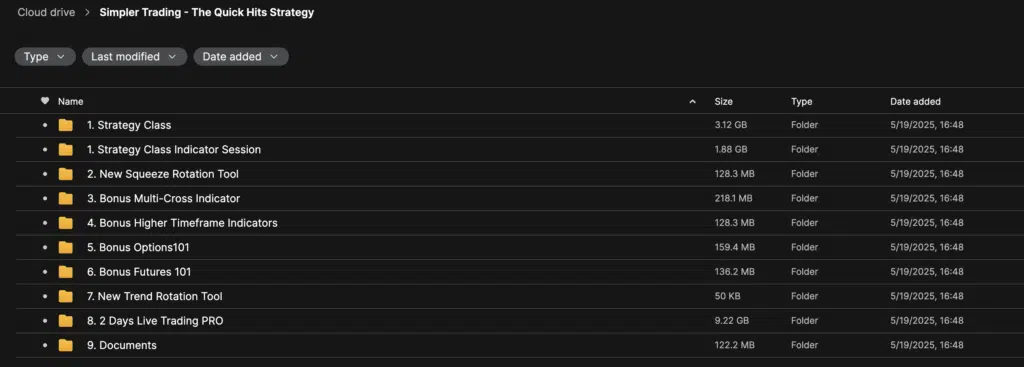Toggle favorite dot beside 4. Bonus Higher Timeframe Indicators
Screen dimensions: 1024x367
click(45, 223)
